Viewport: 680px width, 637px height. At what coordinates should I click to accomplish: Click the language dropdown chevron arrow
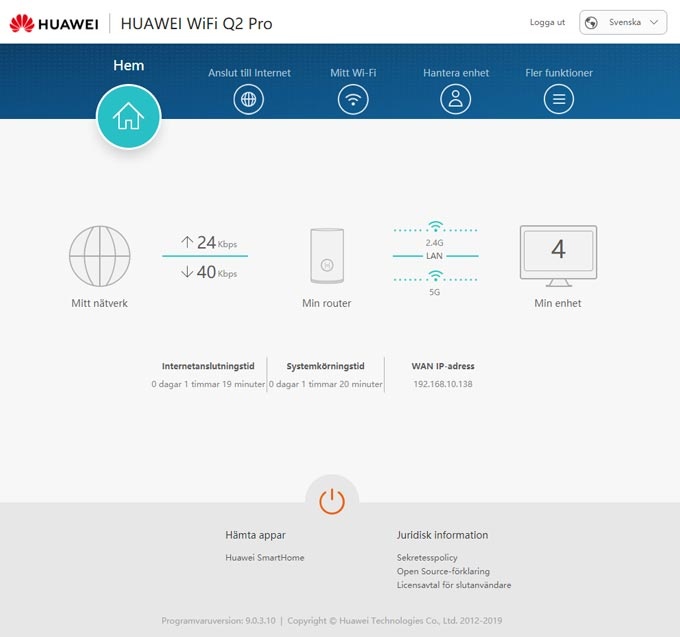point(654,23)
